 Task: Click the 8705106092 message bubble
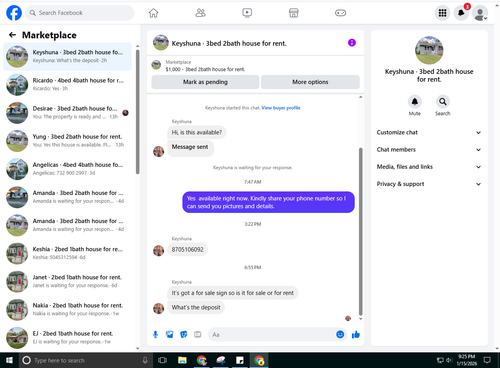[187, 249]
